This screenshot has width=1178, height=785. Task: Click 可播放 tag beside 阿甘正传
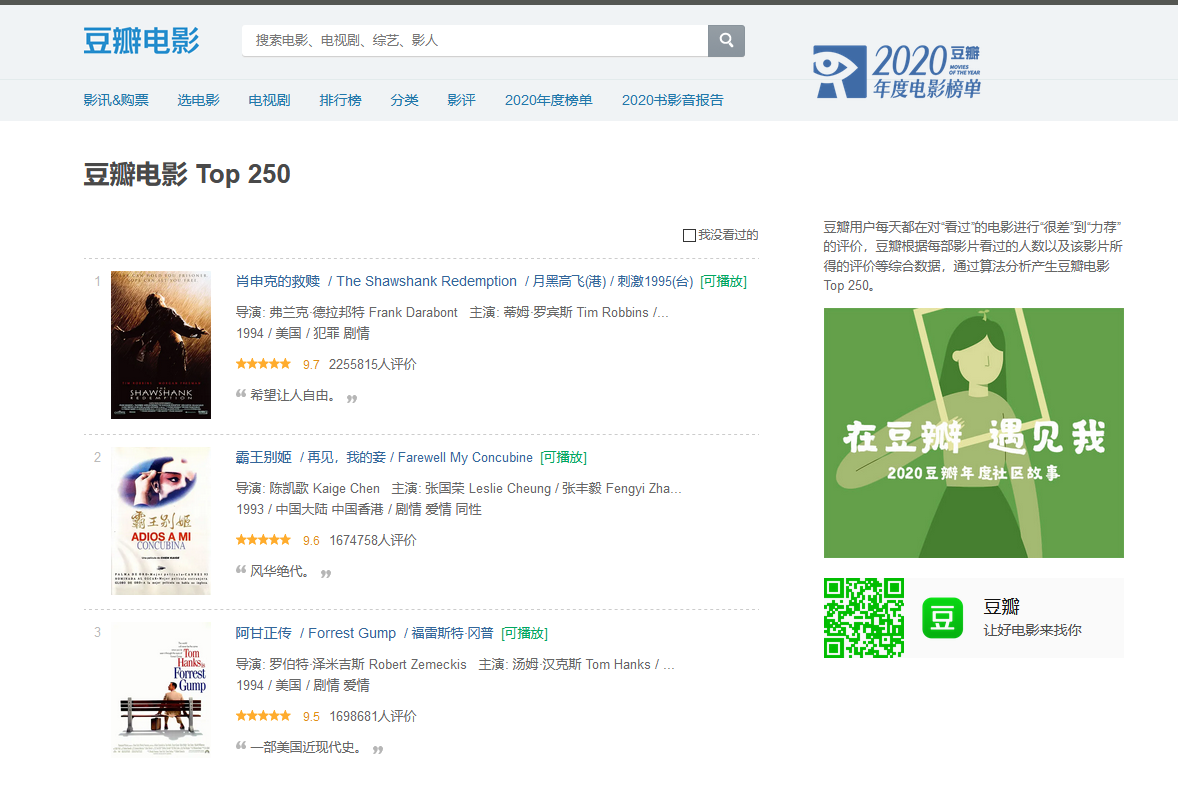pos(524,633)
